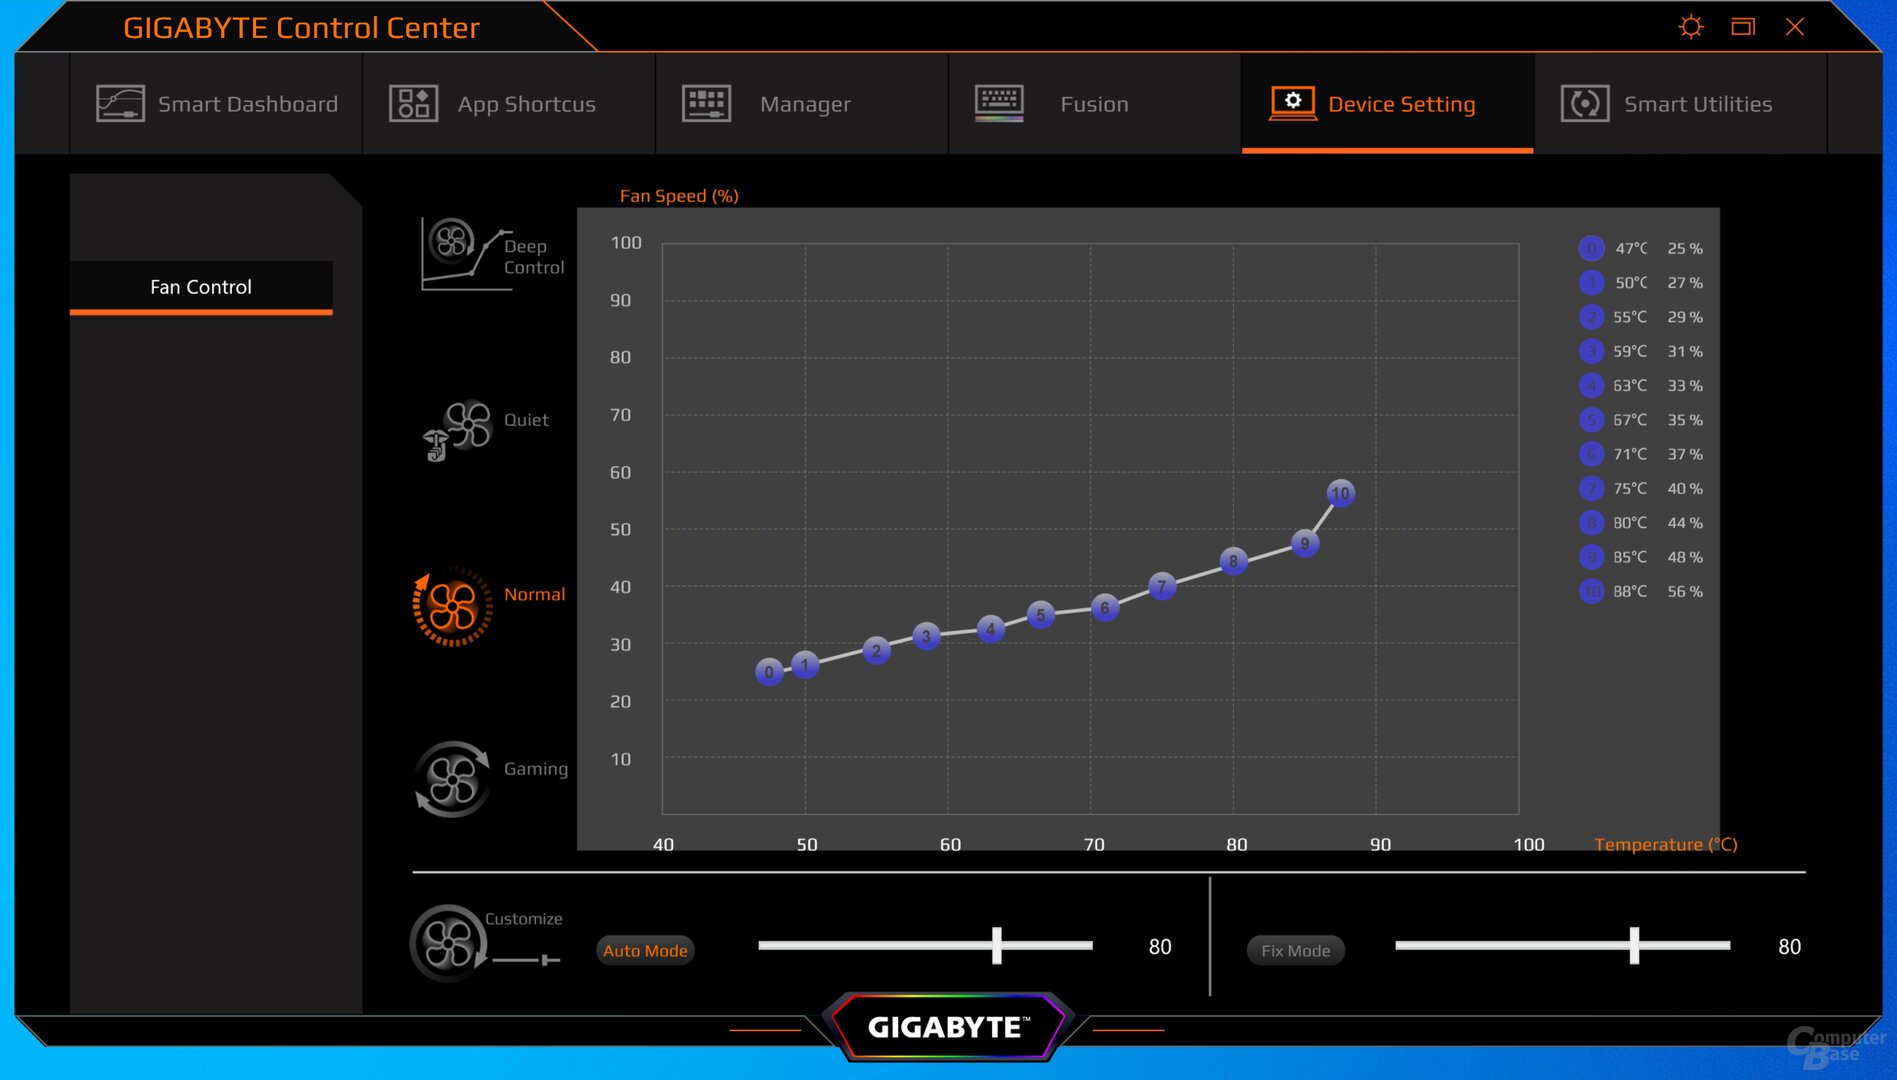The image size is (1897, 1080).
Task: Click the Gaming mode label
Action: pyautogui.click(x=536, y=769)
